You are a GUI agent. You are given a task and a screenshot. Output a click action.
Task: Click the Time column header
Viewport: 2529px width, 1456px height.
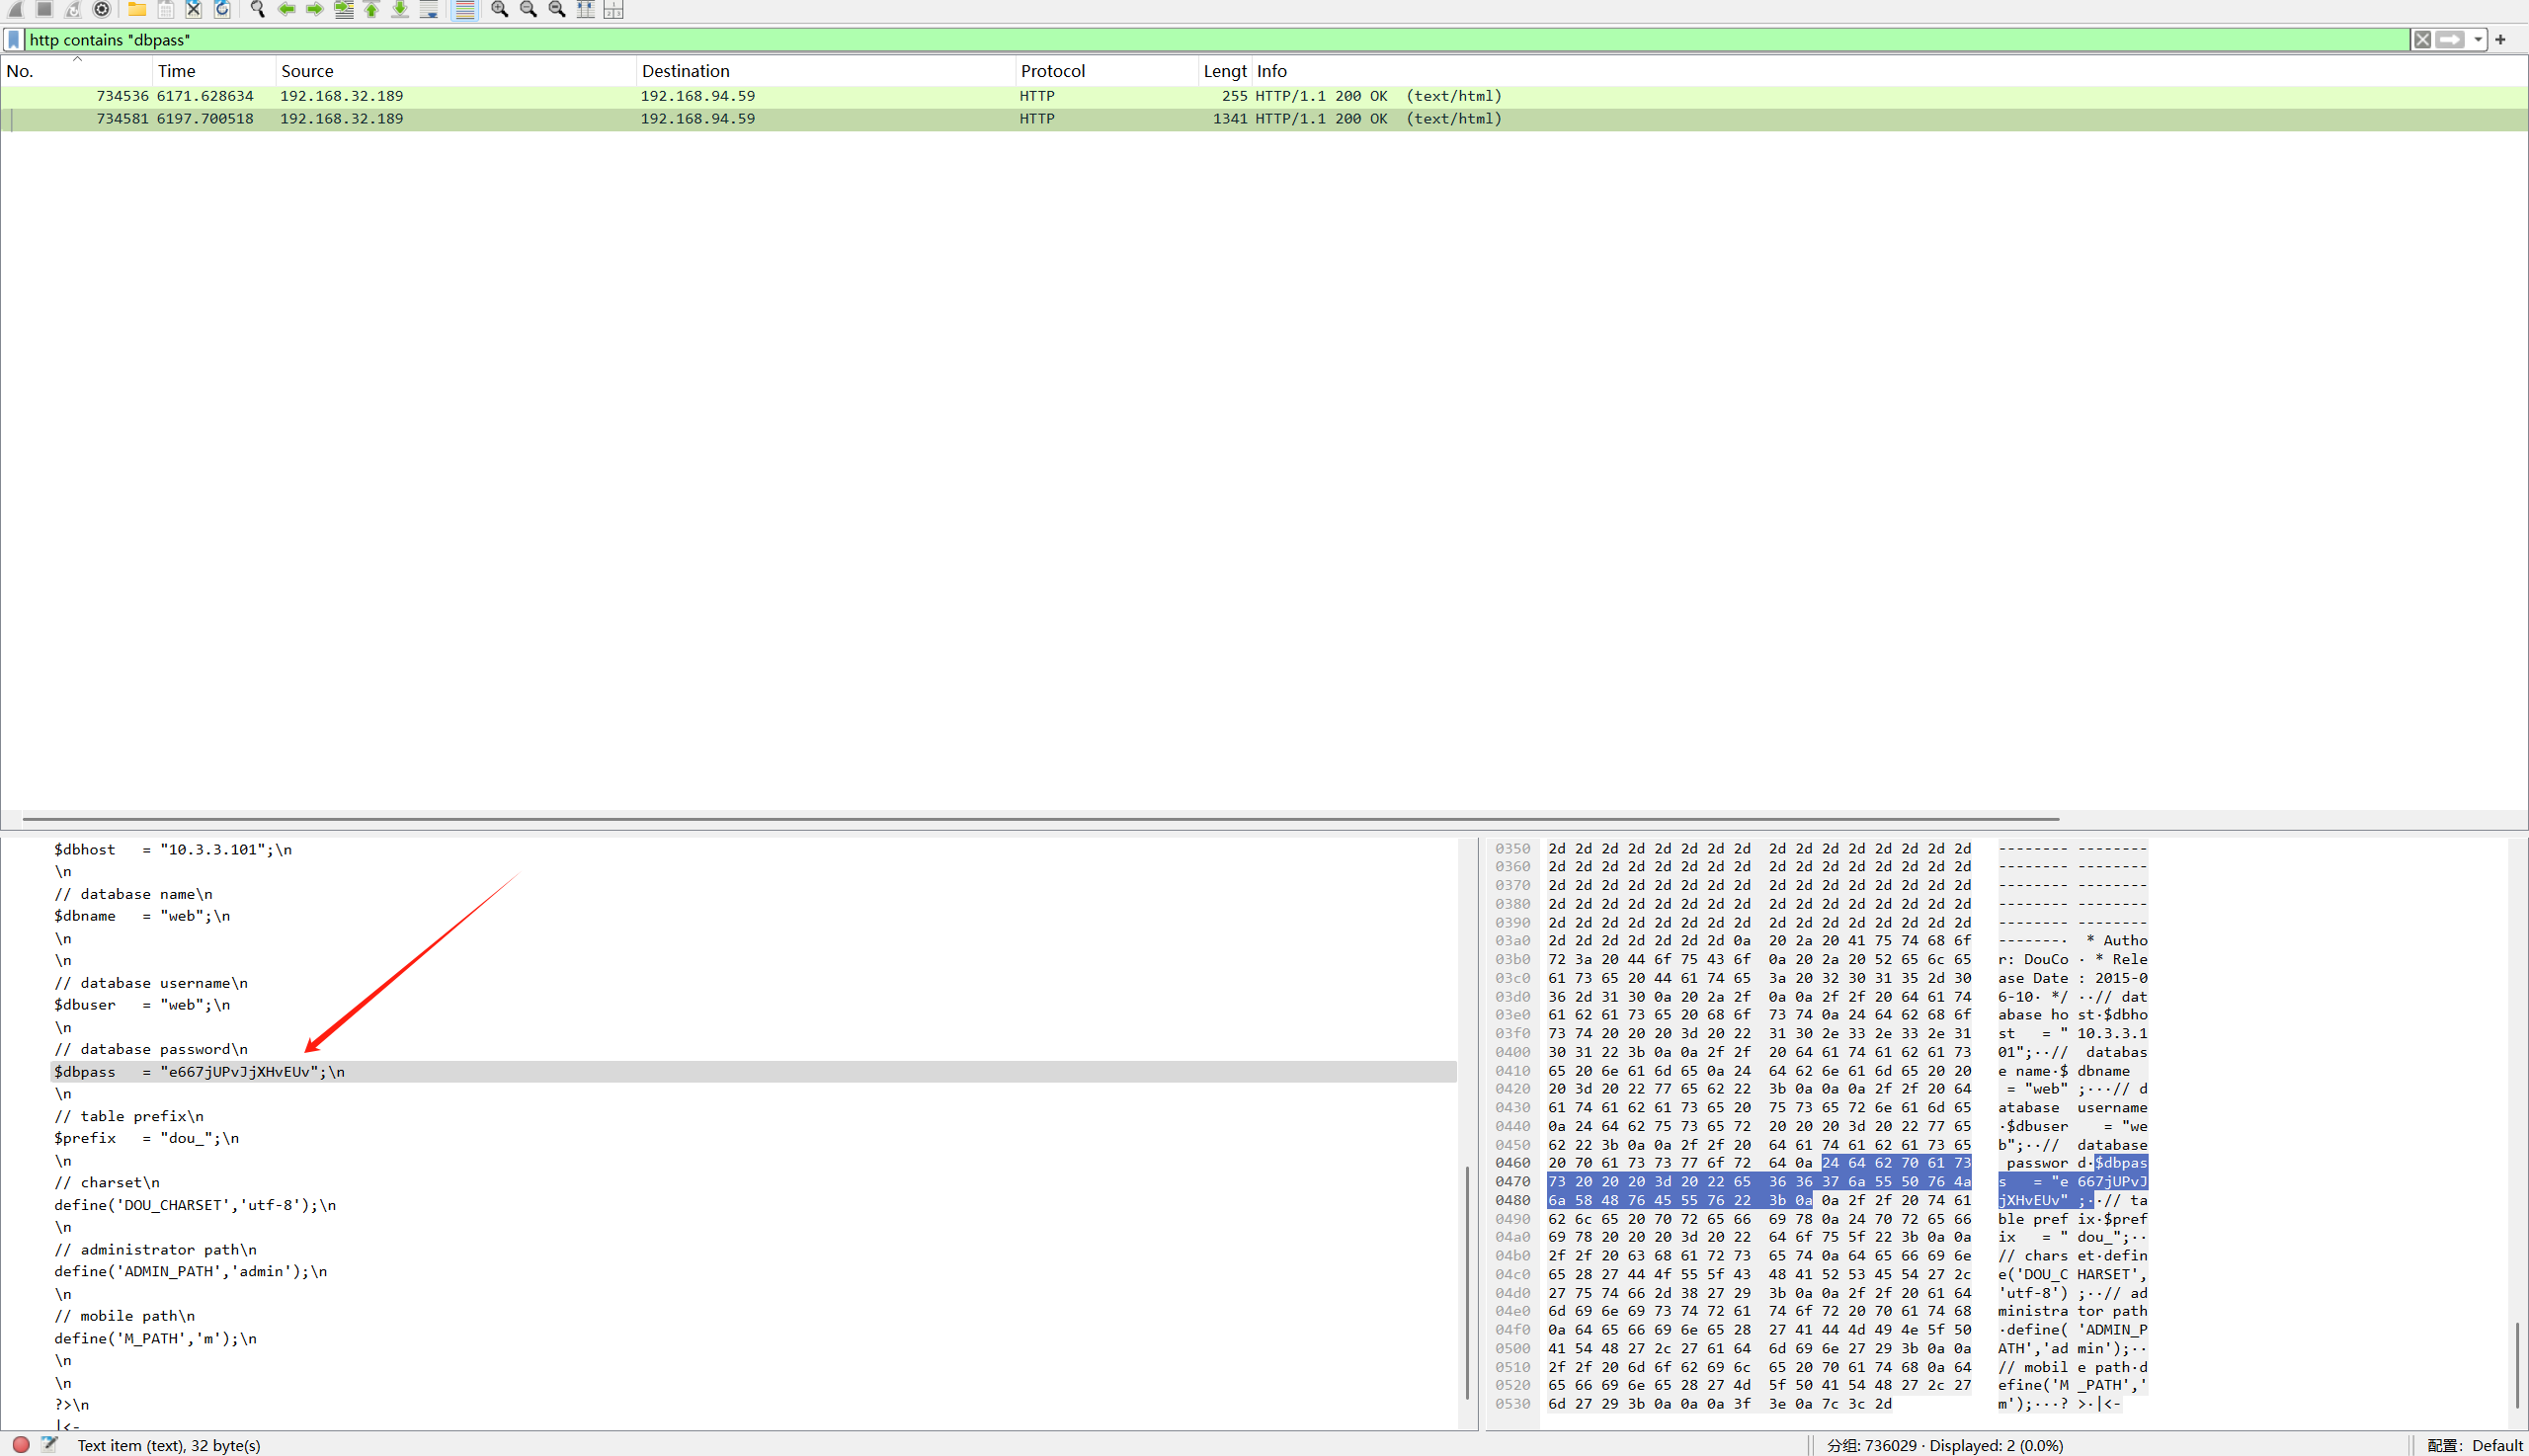tap(176, 71)
